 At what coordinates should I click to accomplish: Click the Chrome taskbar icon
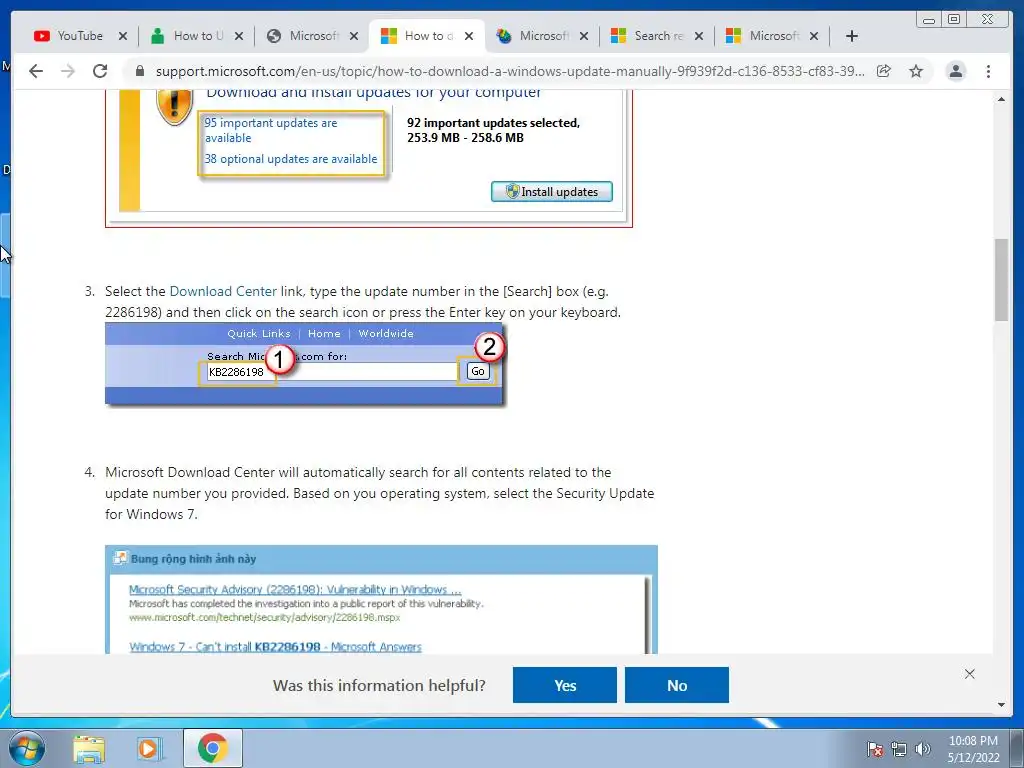pyautogui.click(x=212, y=748)
